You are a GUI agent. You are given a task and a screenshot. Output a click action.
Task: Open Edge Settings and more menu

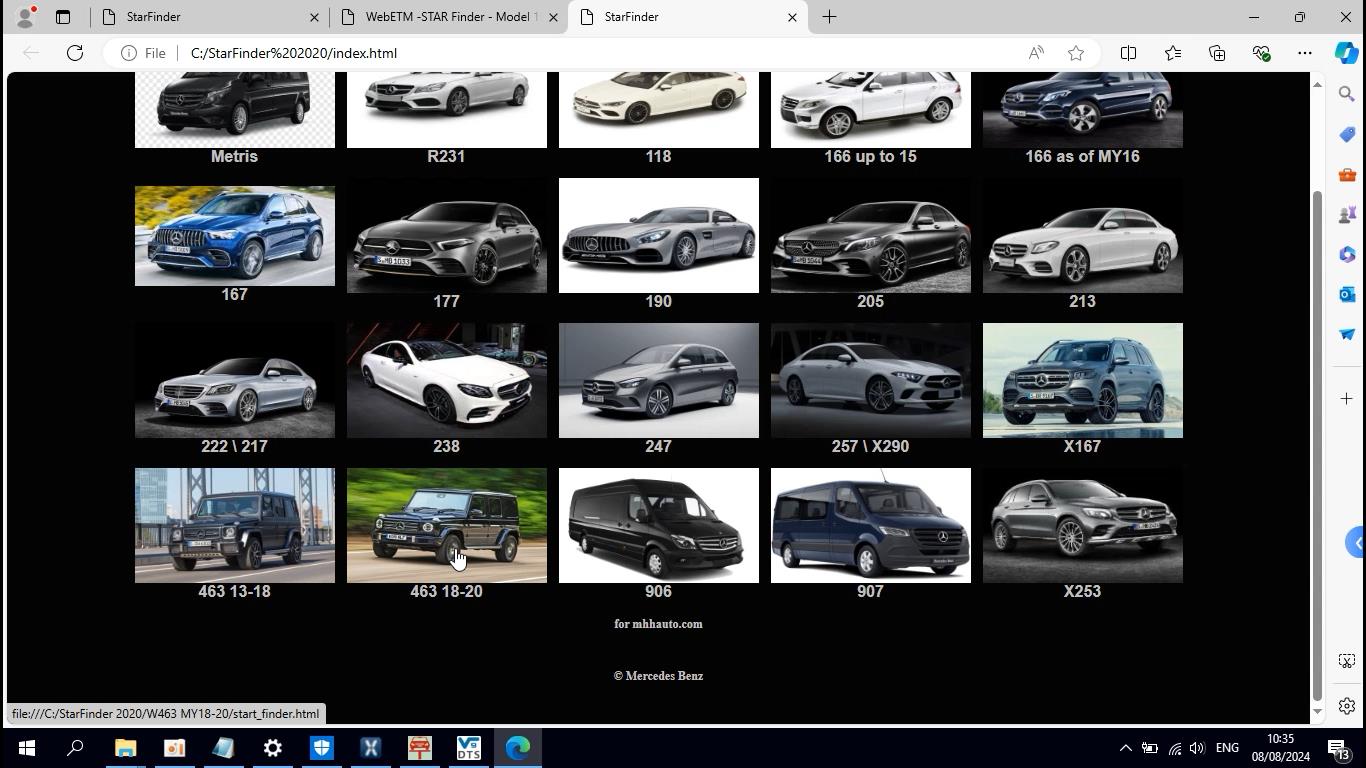(1305, 53)
